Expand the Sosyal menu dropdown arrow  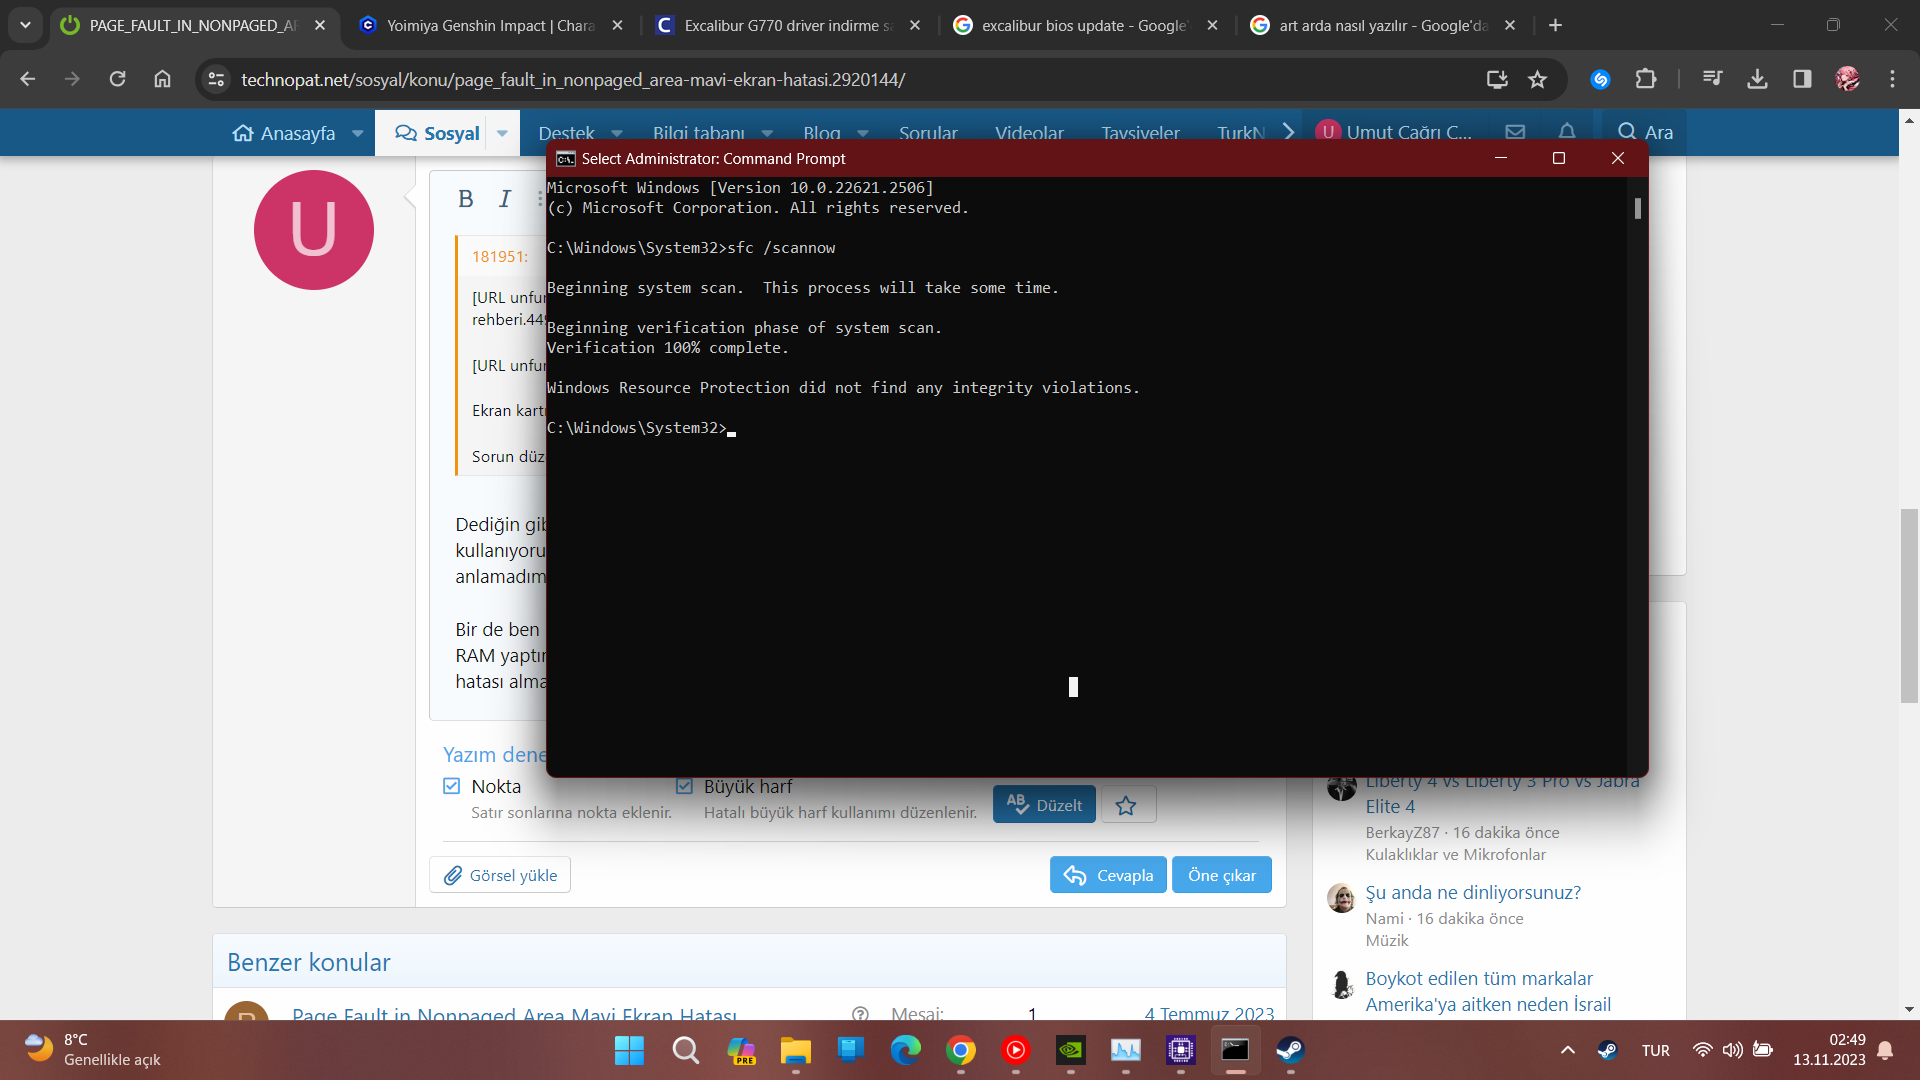point(502,133)
